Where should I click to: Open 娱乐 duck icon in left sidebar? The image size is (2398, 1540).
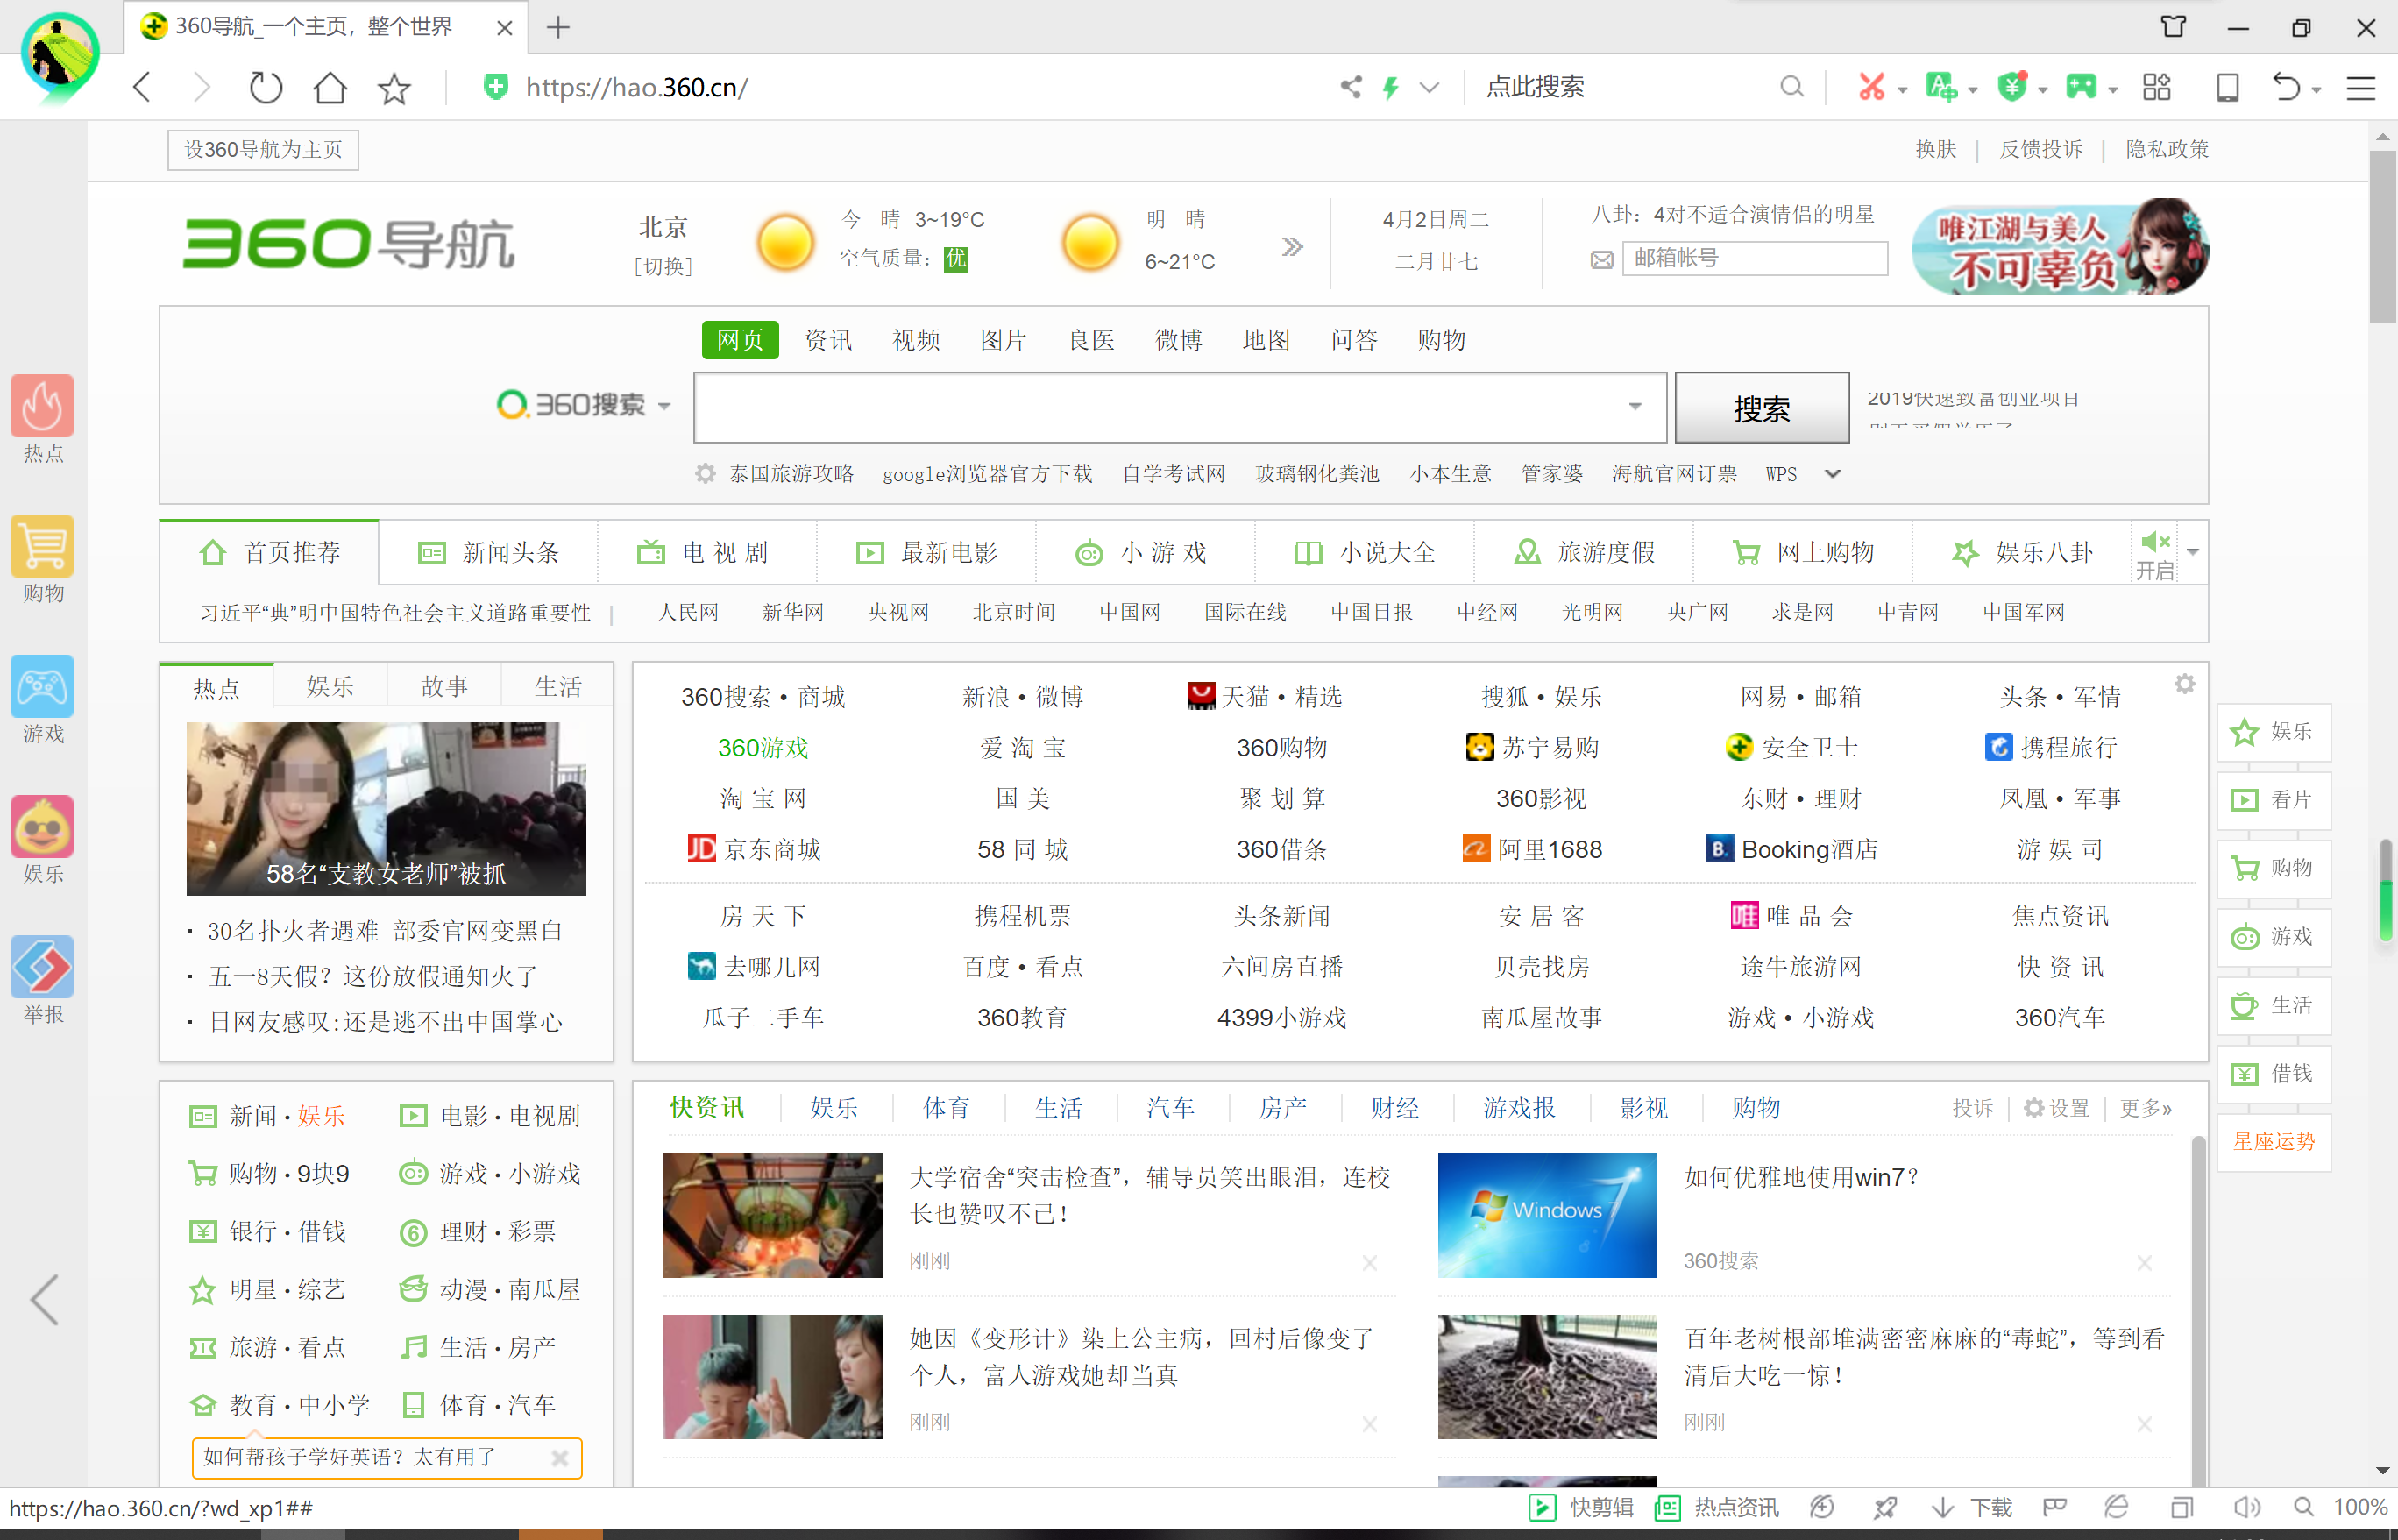coord(42,826)
